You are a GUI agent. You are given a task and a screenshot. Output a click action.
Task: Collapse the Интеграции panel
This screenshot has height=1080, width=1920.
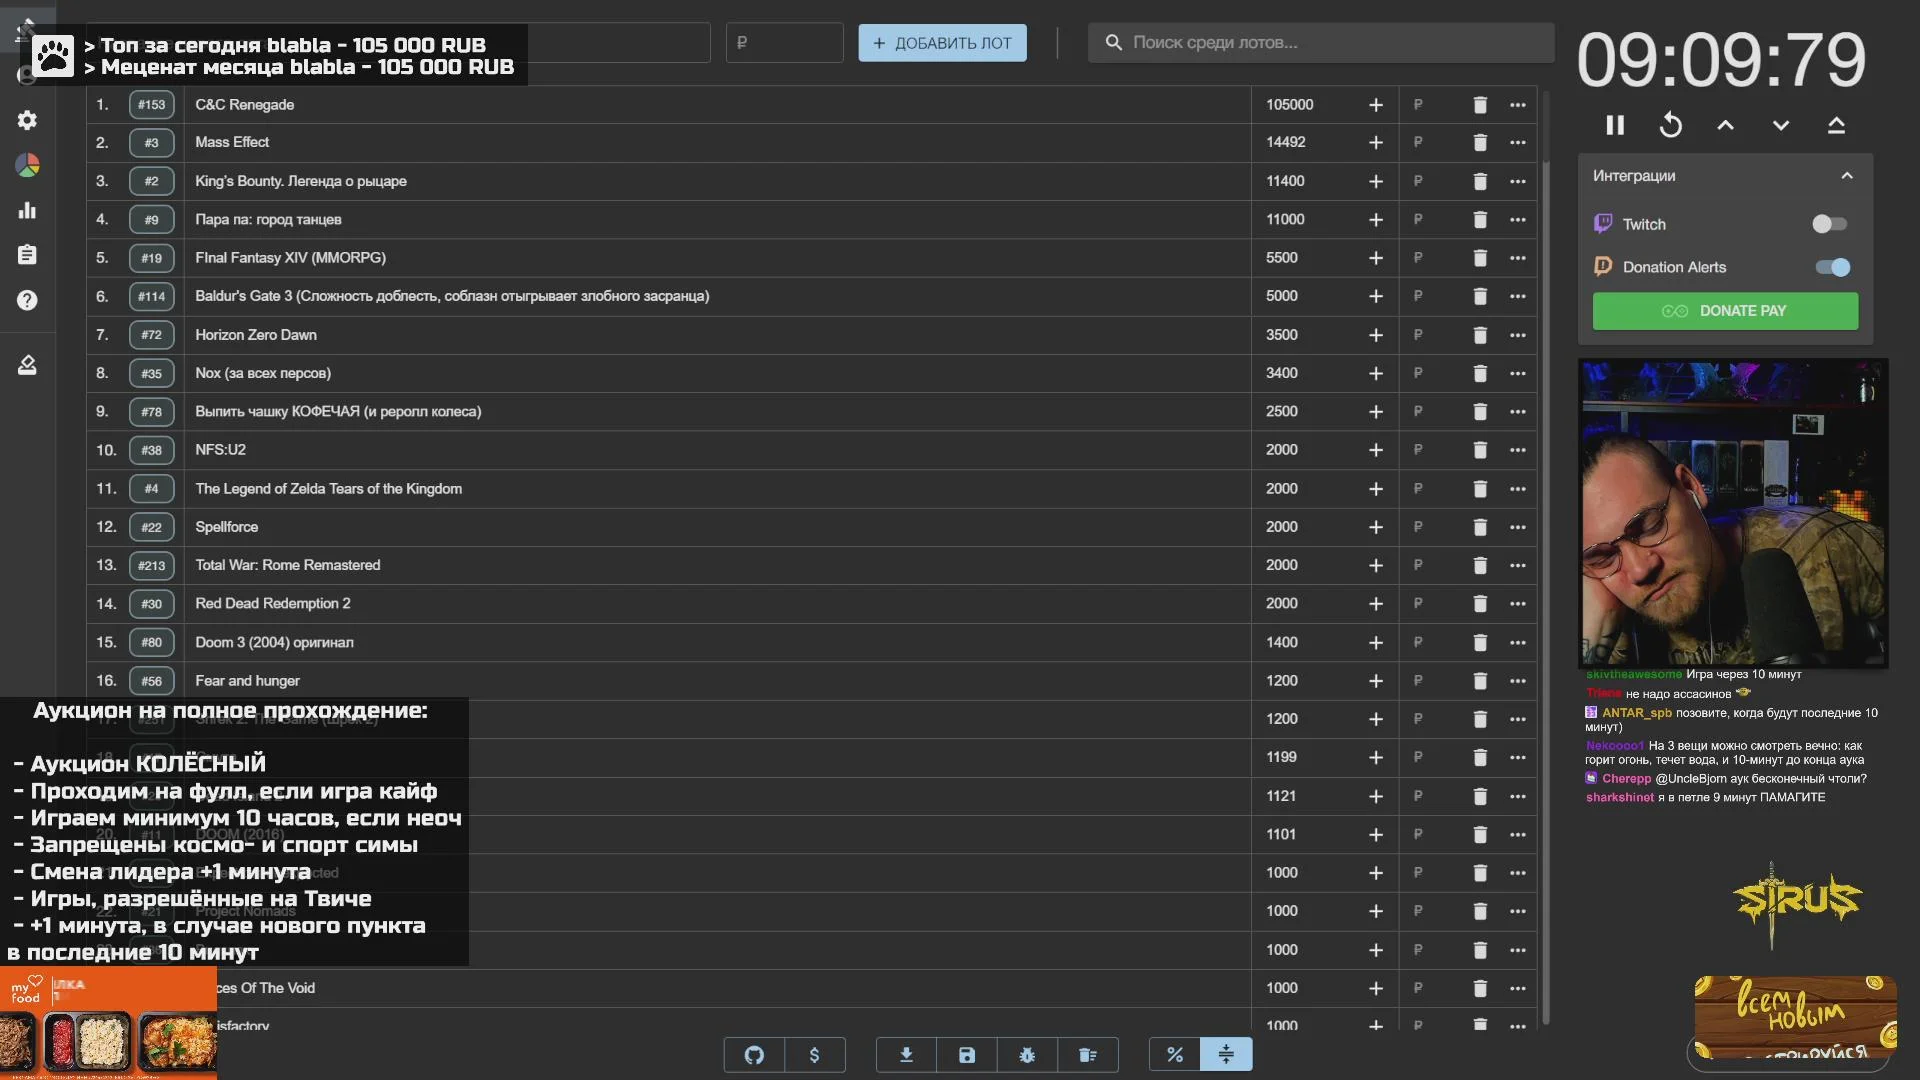pos(1846,176)
